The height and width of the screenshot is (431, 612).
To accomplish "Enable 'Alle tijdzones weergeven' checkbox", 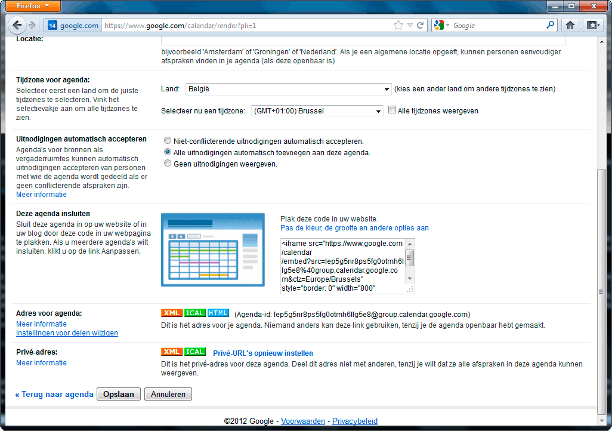I will 392,110.
